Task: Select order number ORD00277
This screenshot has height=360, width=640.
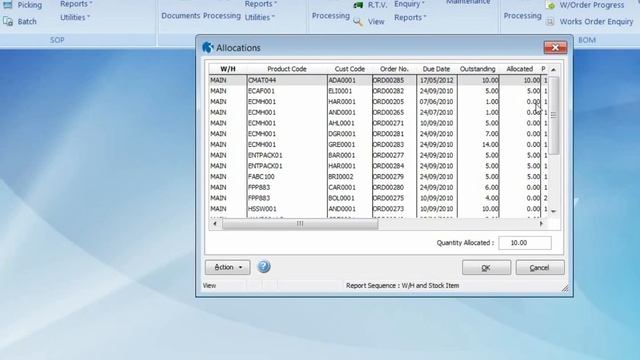Action: (x=394, y=155)
